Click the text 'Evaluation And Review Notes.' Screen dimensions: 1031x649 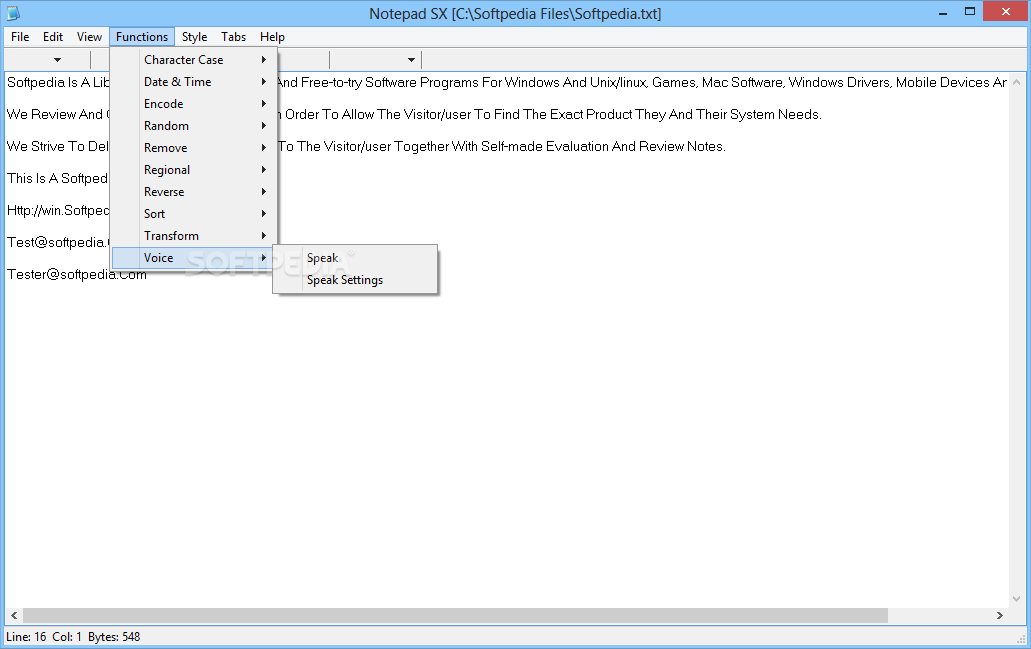(x=636, y=147)
